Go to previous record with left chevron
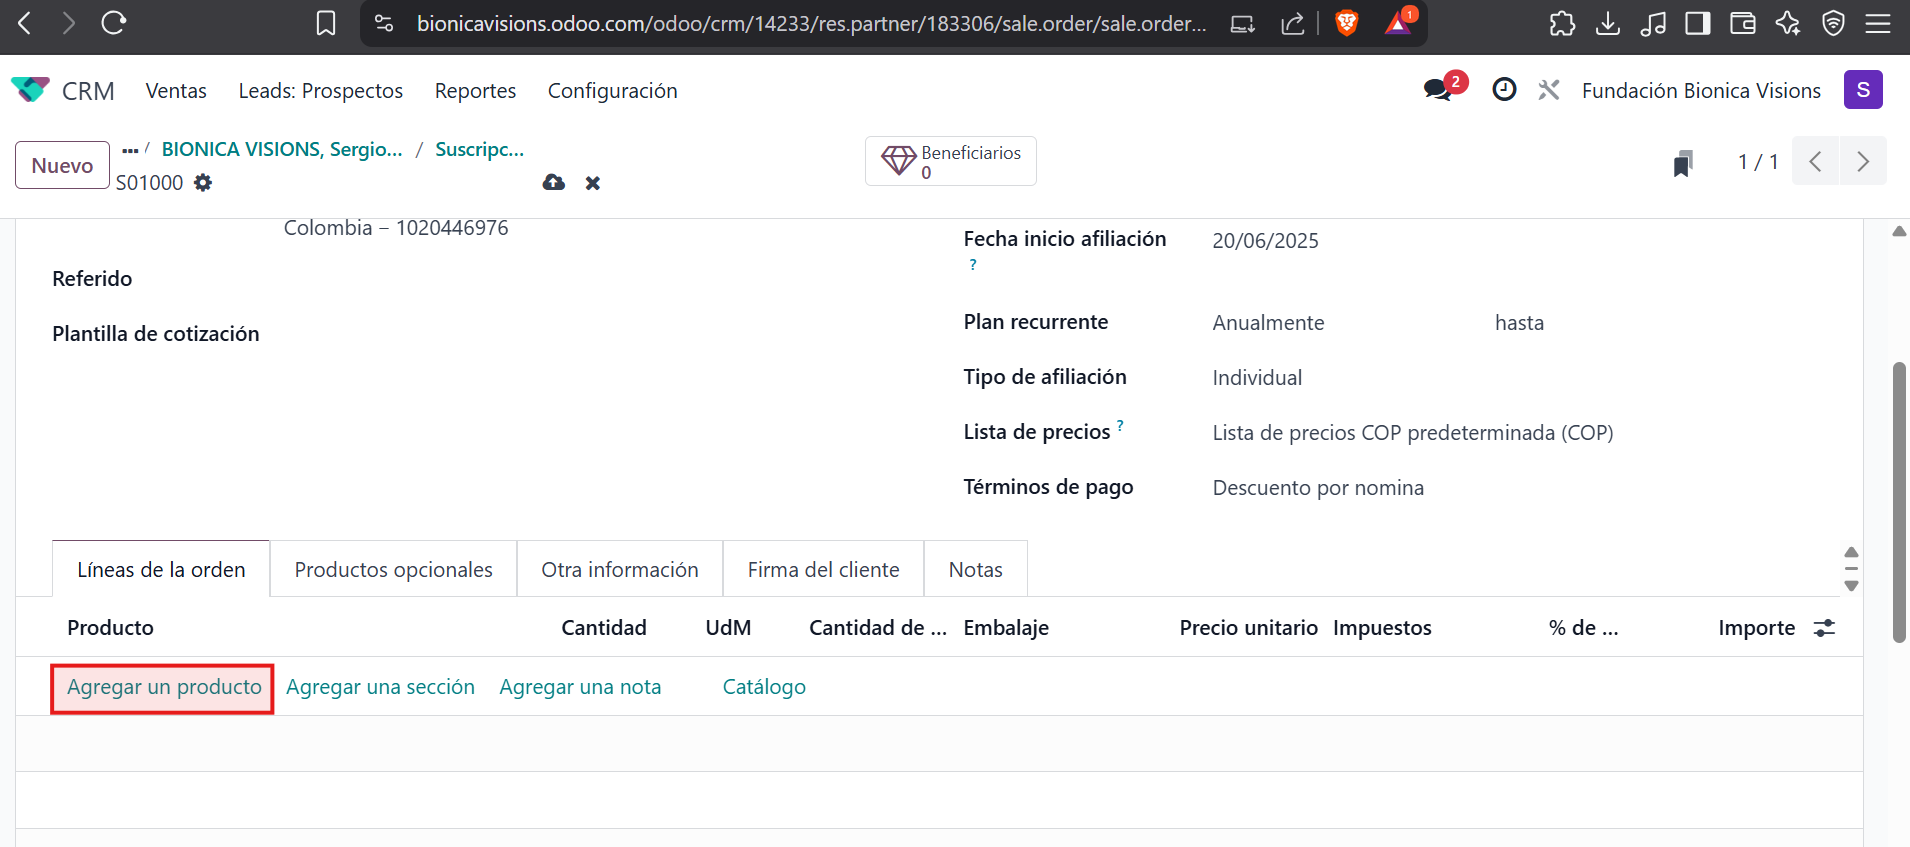This screenshot has height=847, width=1910. click(1816, 162)
